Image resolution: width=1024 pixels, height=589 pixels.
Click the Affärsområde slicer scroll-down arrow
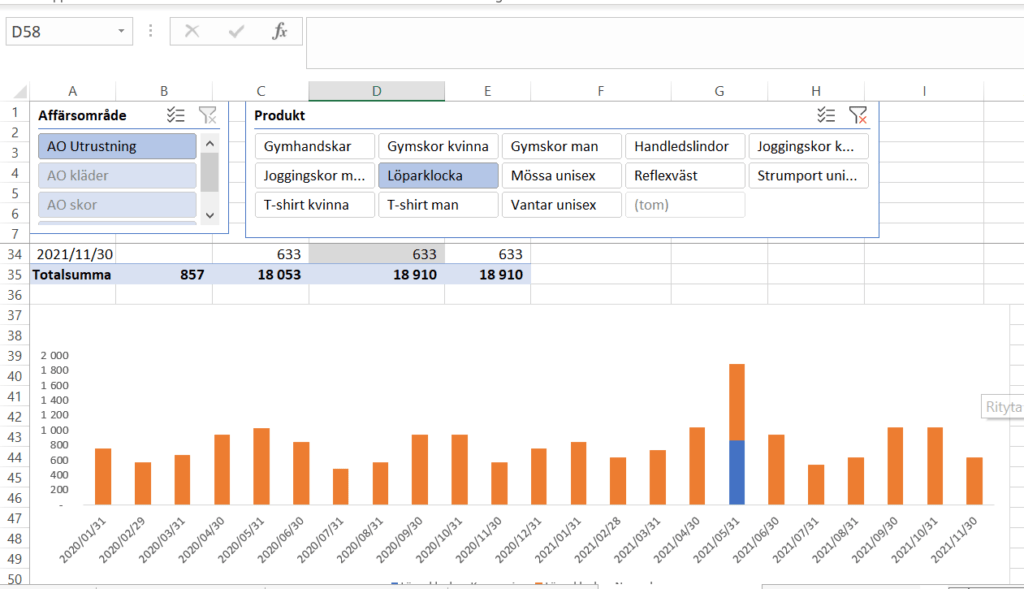pos(209,214)
